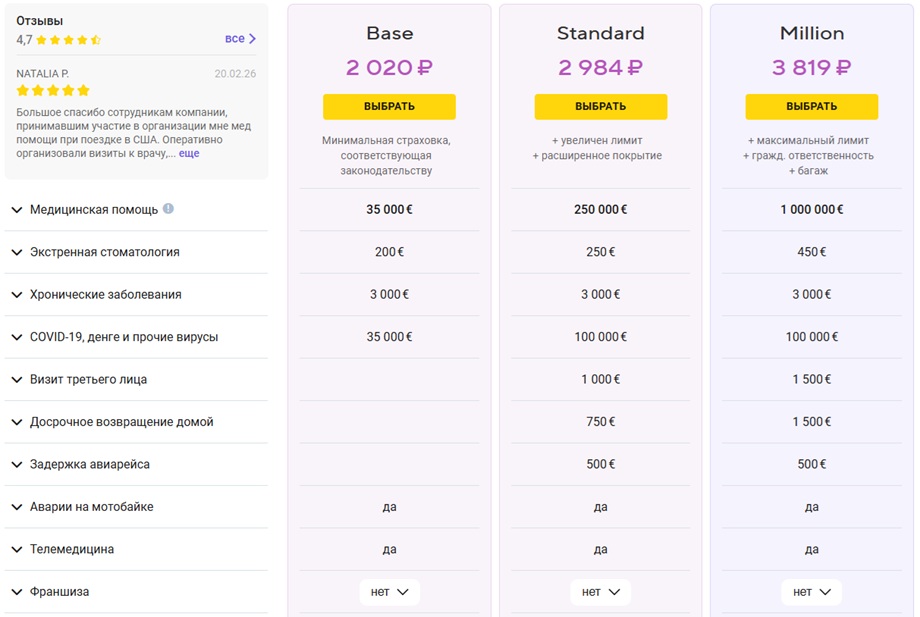The height and width of the screenshot is (617, 920).
Task: Expand the Медицинская помощь row
Action: pyautogui.click(x=136, y=210)
